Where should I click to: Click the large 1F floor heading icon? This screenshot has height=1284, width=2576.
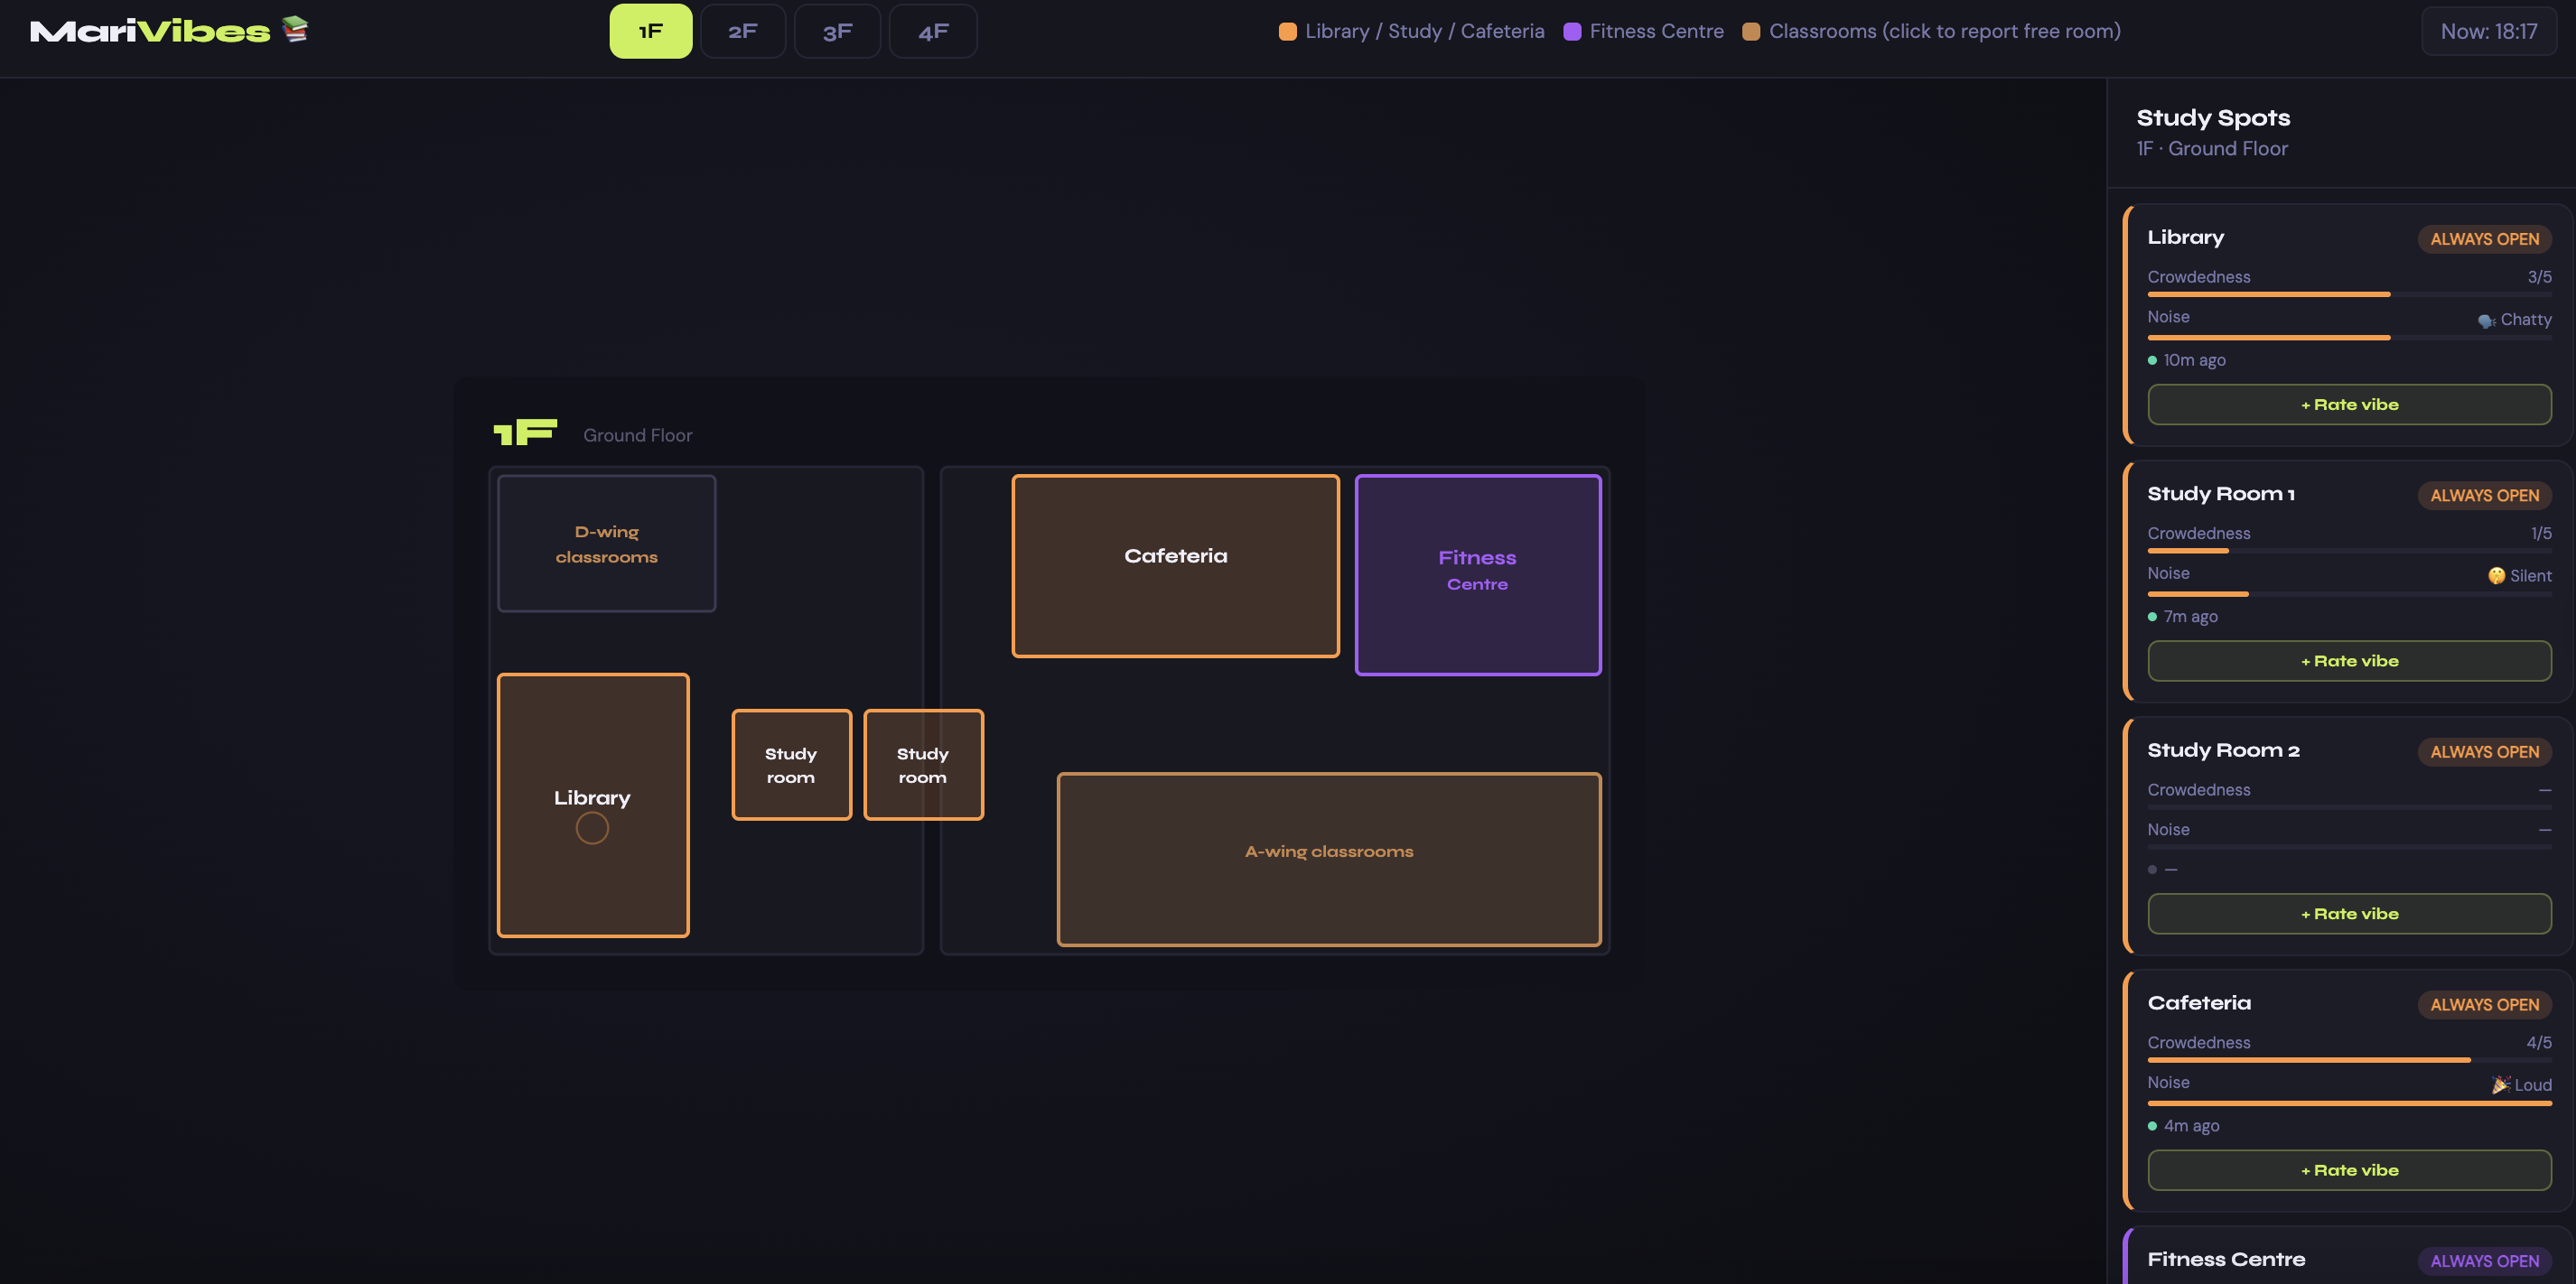[x=525, y=432]
